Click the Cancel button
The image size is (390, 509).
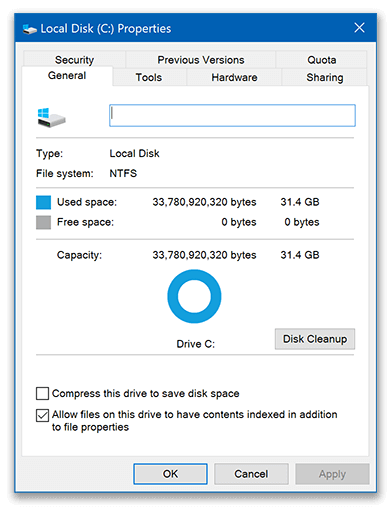click(x=251, y=474)
